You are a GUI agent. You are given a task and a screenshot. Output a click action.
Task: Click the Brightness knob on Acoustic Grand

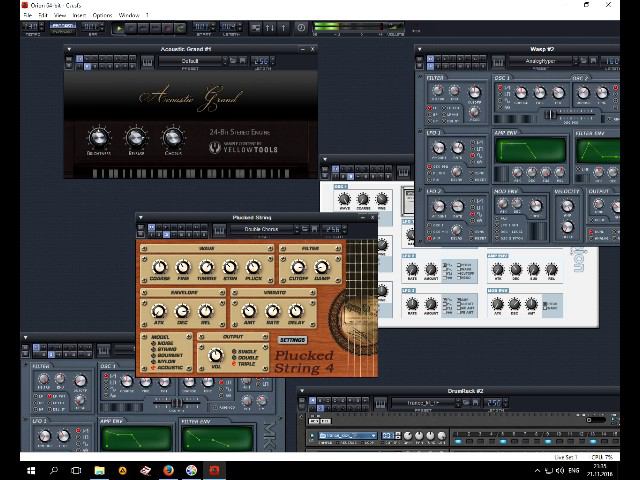[x=98, y=138]
